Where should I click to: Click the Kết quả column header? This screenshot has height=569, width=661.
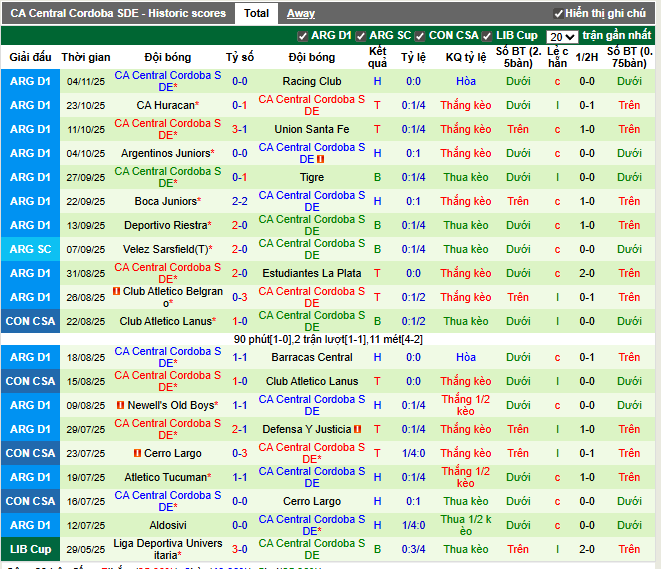(x=377, y=57)
